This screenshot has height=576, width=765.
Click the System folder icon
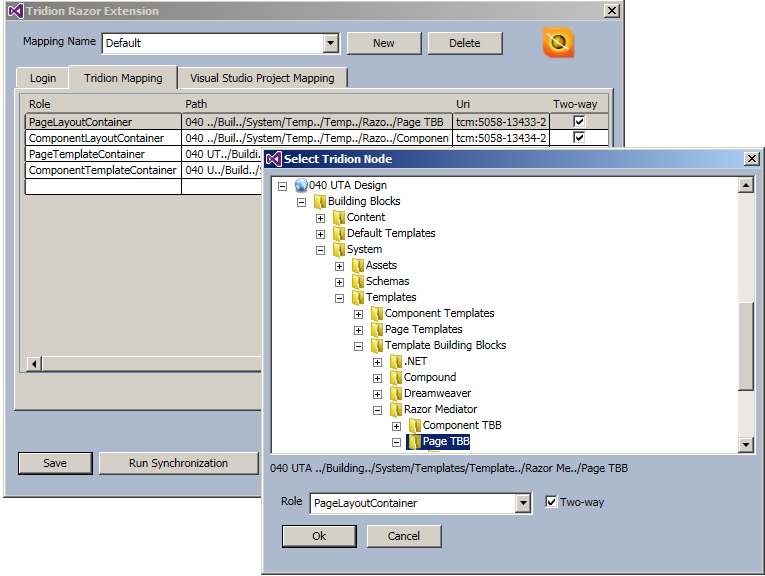click(339, 250)
